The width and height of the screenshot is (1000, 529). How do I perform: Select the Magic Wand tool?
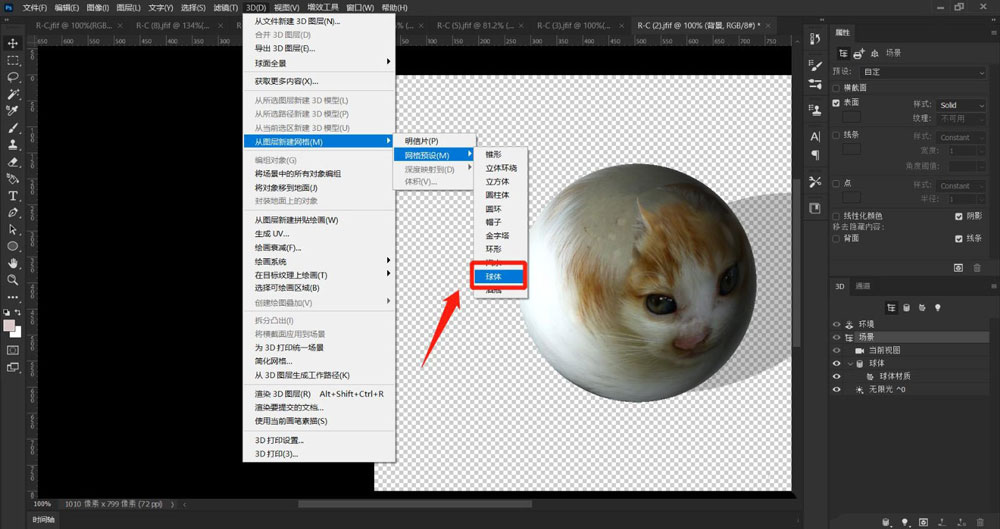pyautogui.click(x=12, y=94)
